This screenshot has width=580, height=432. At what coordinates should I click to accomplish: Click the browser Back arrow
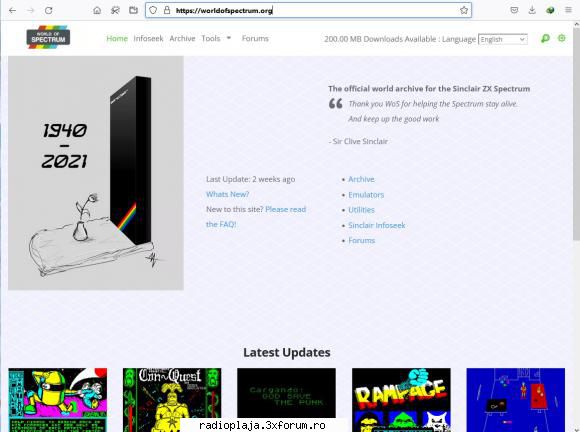coord(12,10)
